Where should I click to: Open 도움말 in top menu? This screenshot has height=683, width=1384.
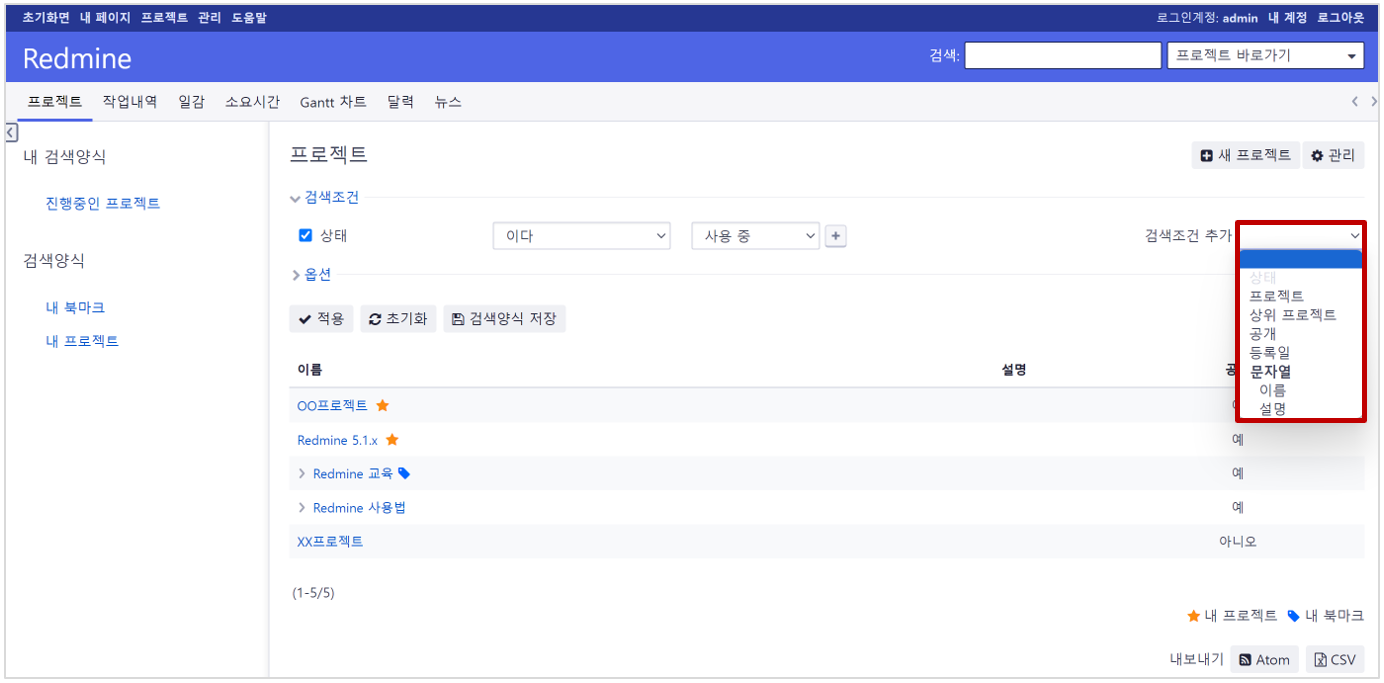point(249,18)
